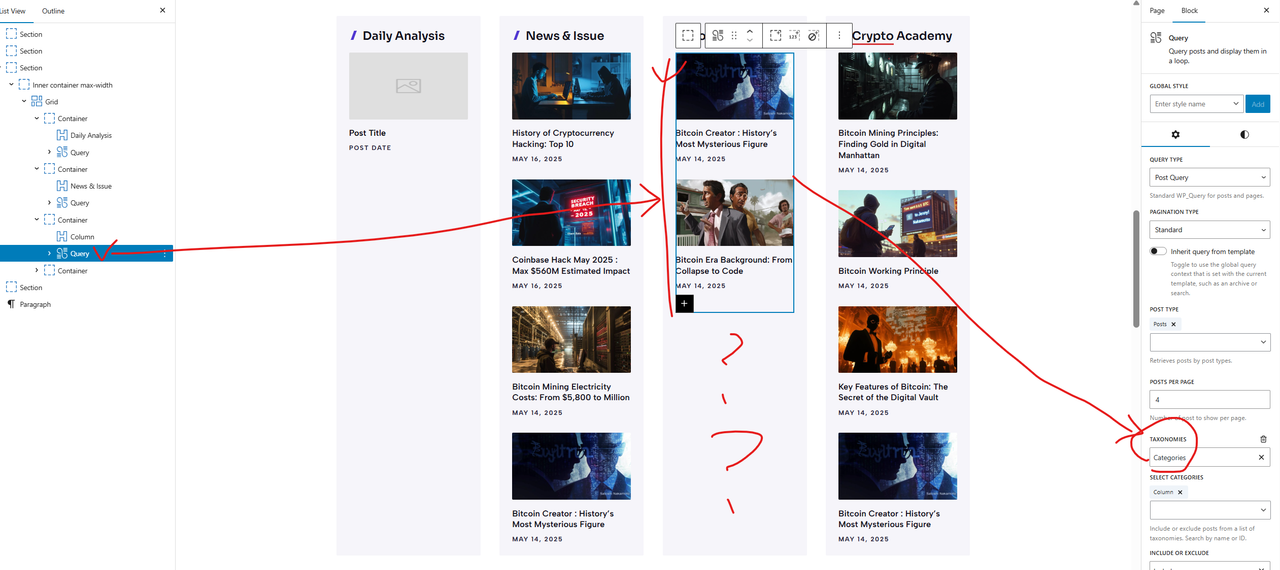Move block down with toolbar arrow
The height and width of the screenshot is (570, 1280).
(x=750, y=42)
